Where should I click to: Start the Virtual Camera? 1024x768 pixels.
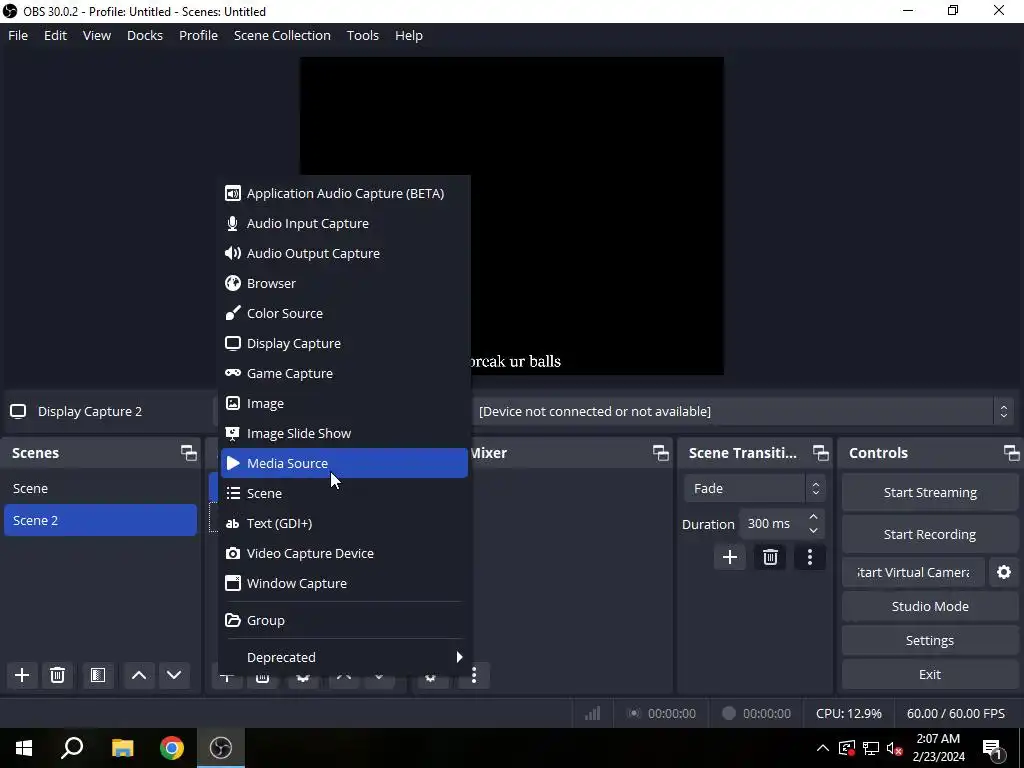coord(913,572)
